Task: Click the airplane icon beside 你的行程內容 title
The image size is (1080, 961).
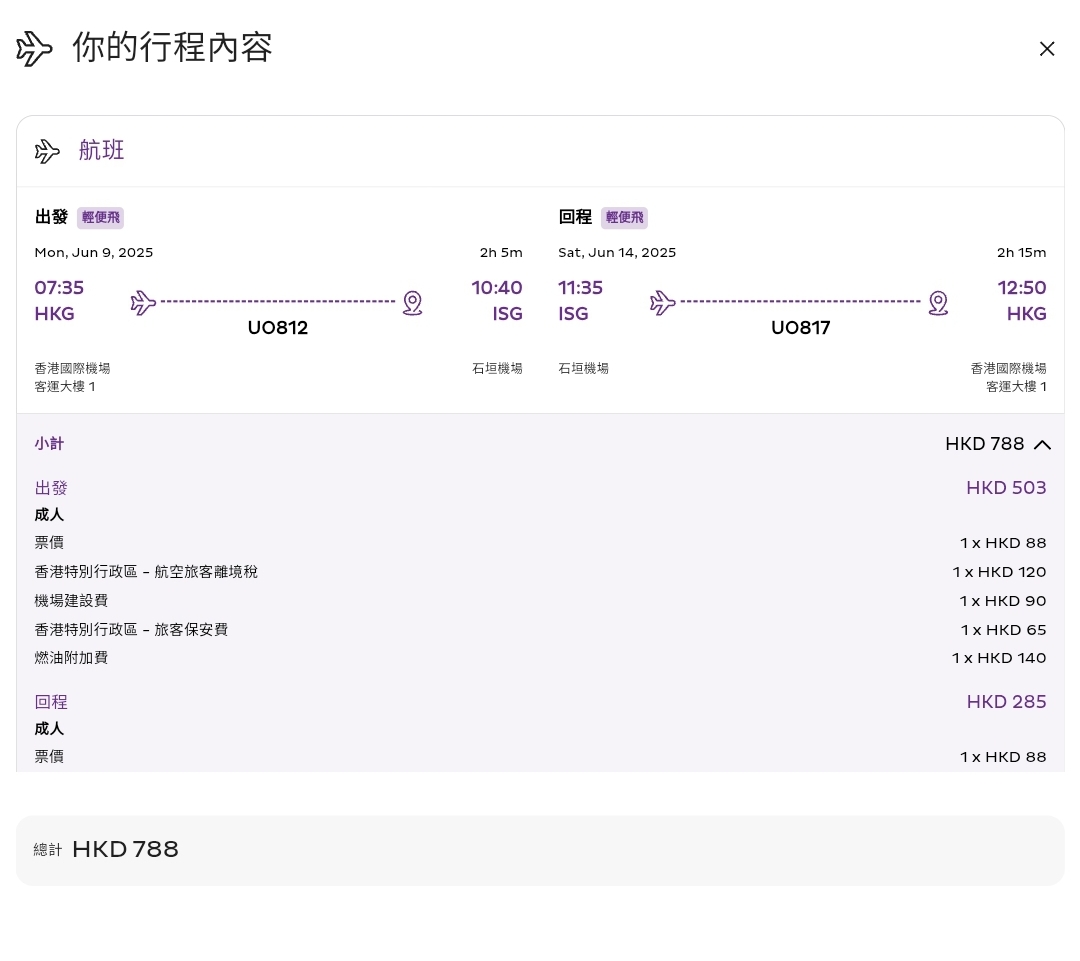Action: pos(34,48)
